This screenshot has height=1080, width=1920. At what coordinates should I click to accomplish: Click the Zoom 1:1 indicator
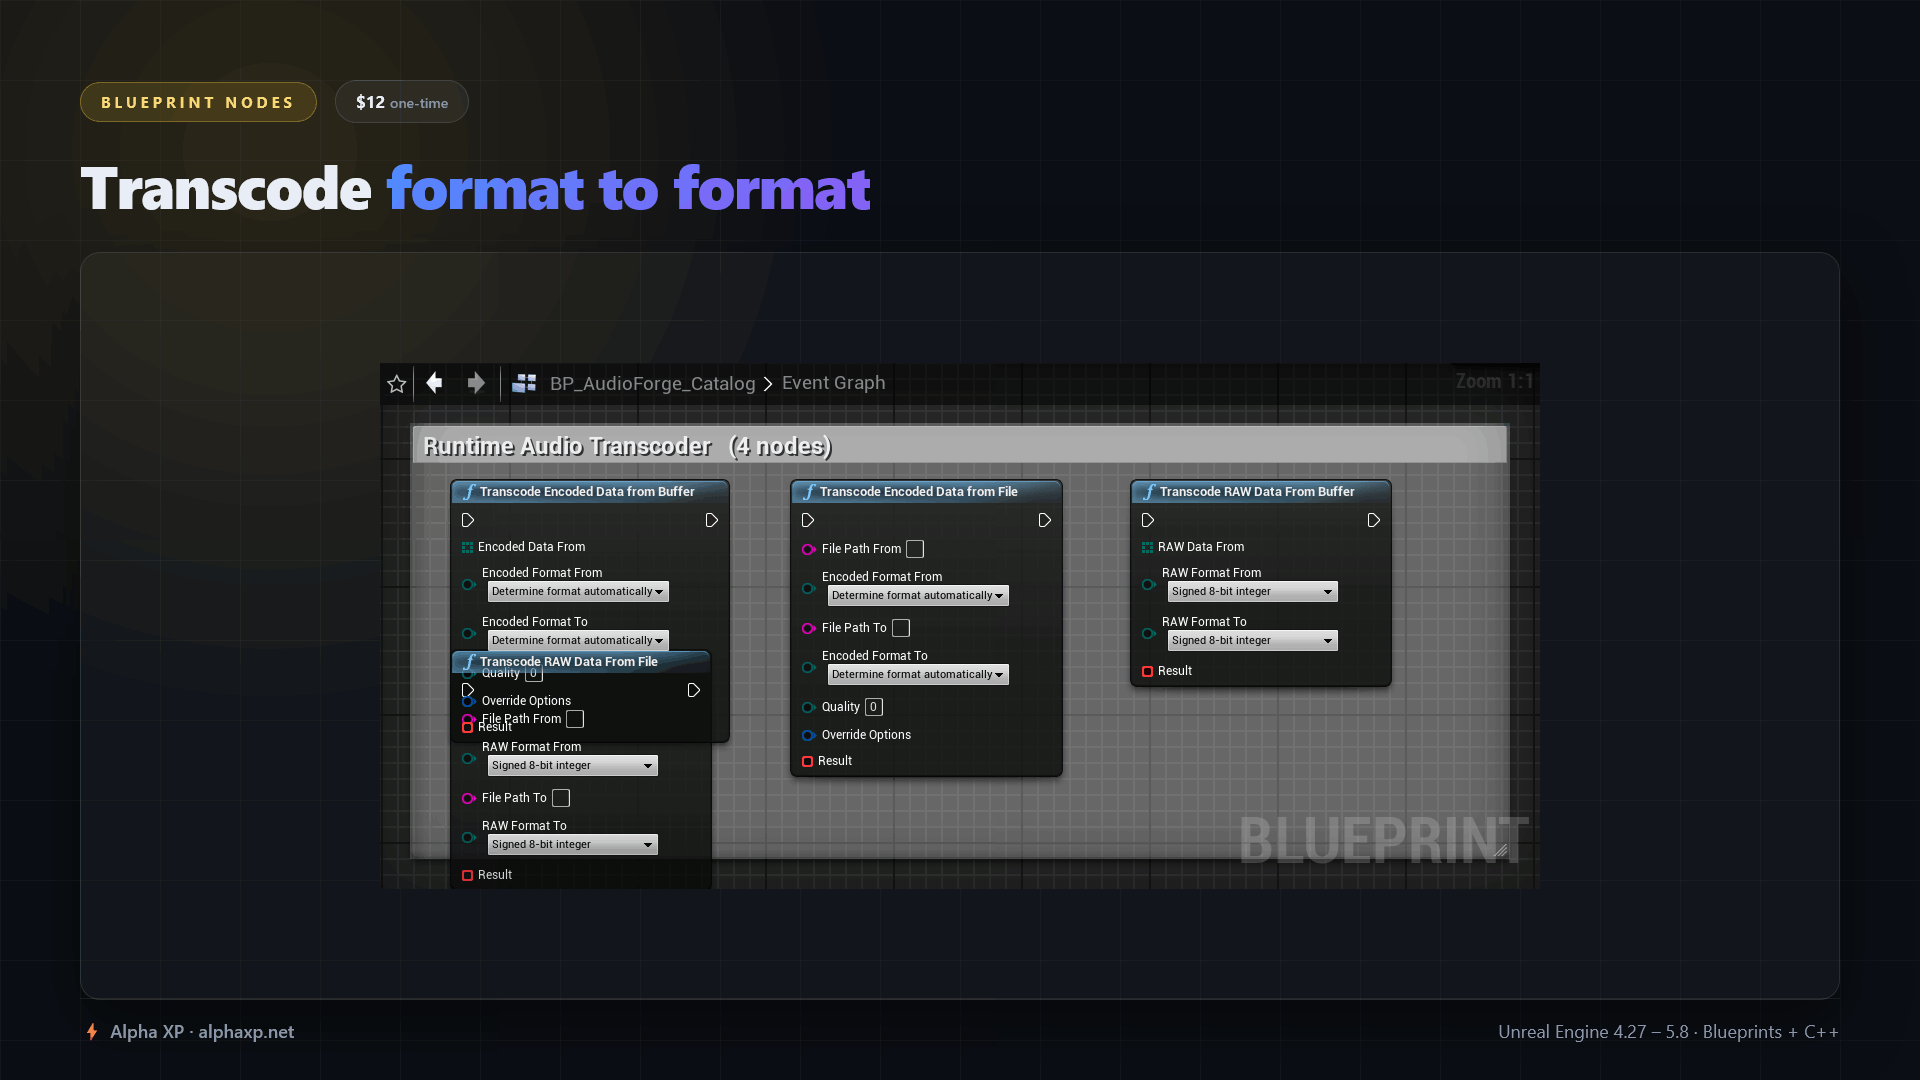coord(1494,382)
